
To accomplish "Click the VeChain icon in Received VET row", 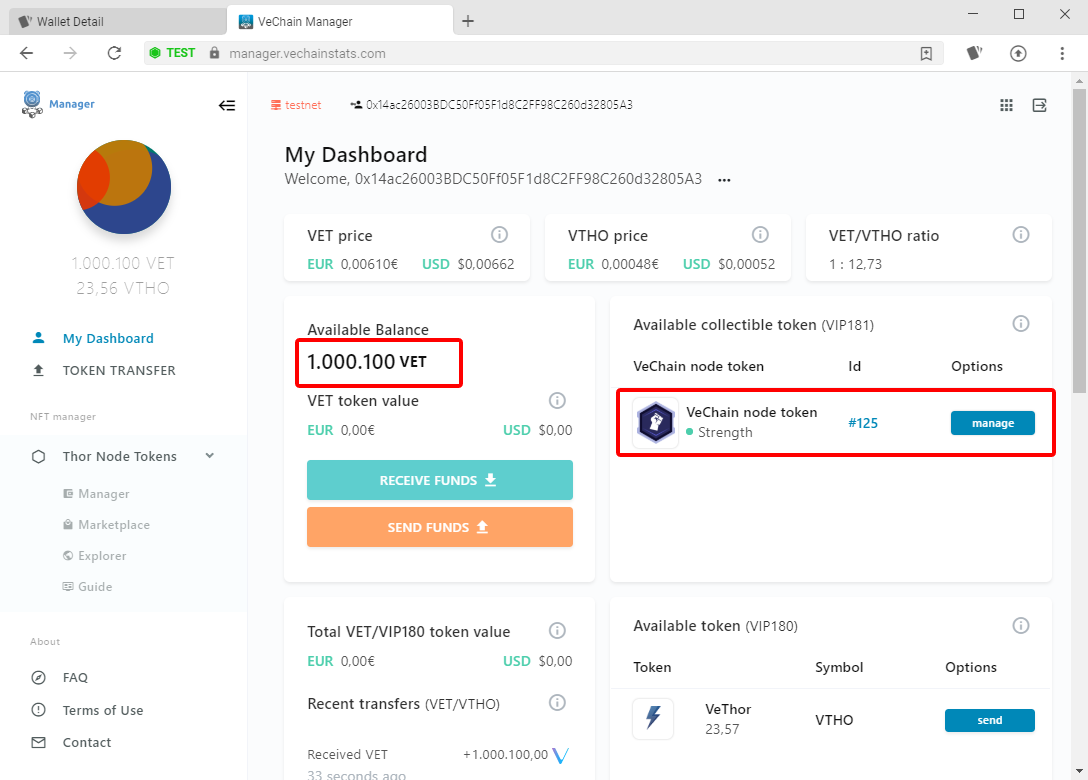I will pyautogui.click(x=561, y=755).
